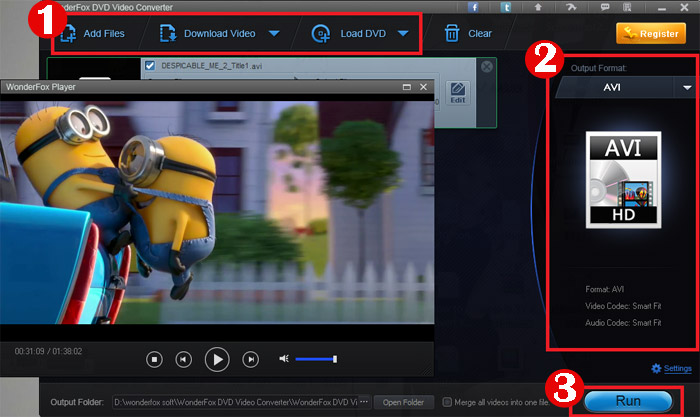
Task: Remove the DESPICABLE_ME_2_Title1.avi item with X
Action: point(487,67)
